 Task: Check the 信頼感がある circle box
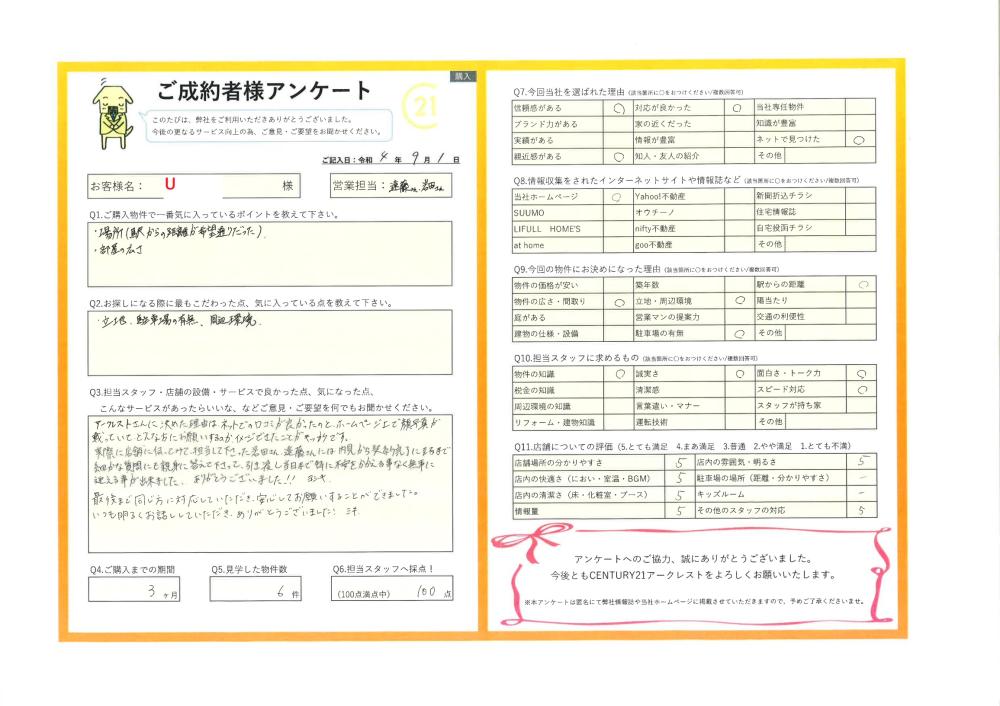tap(617, 107)
